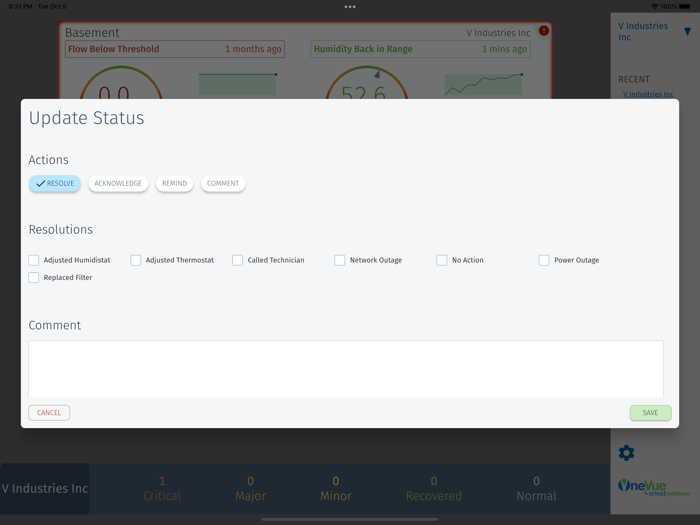Image resolution: width=700 pixels, height=525 pixels.
Task: Save the status update
Action: coord(650,413)
